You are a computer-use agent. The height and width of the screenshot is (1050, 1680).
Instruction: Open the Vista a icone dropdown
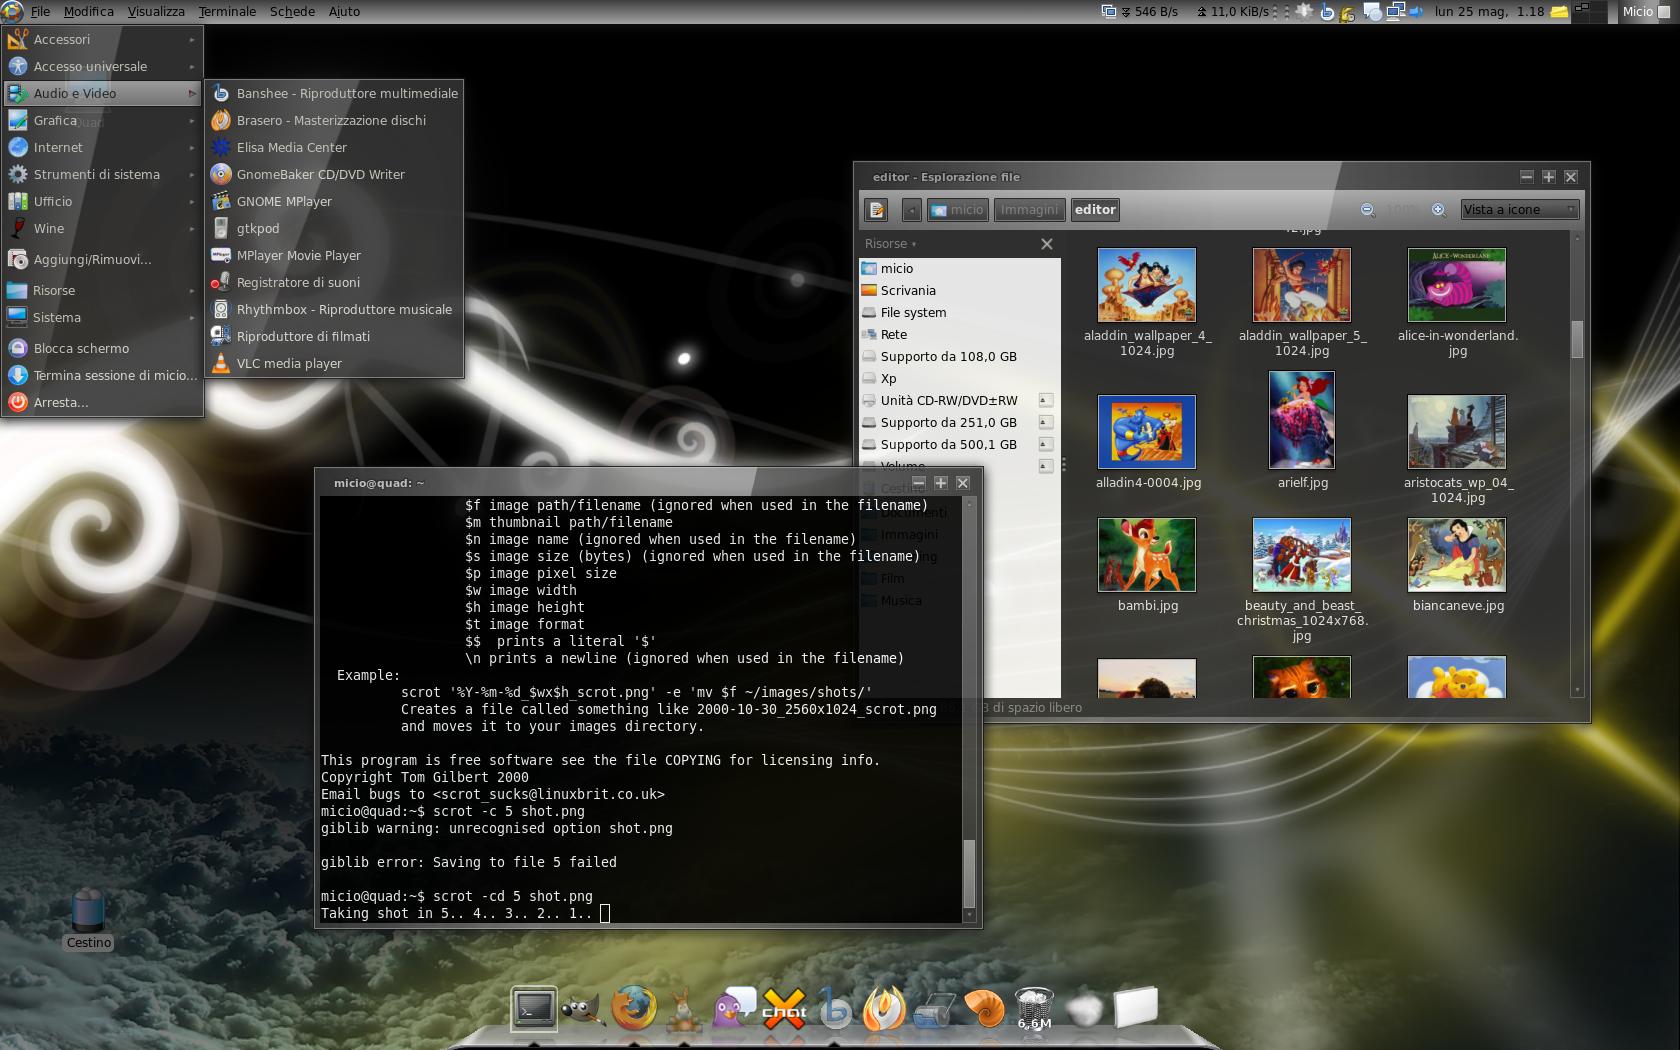(1519, 209)
